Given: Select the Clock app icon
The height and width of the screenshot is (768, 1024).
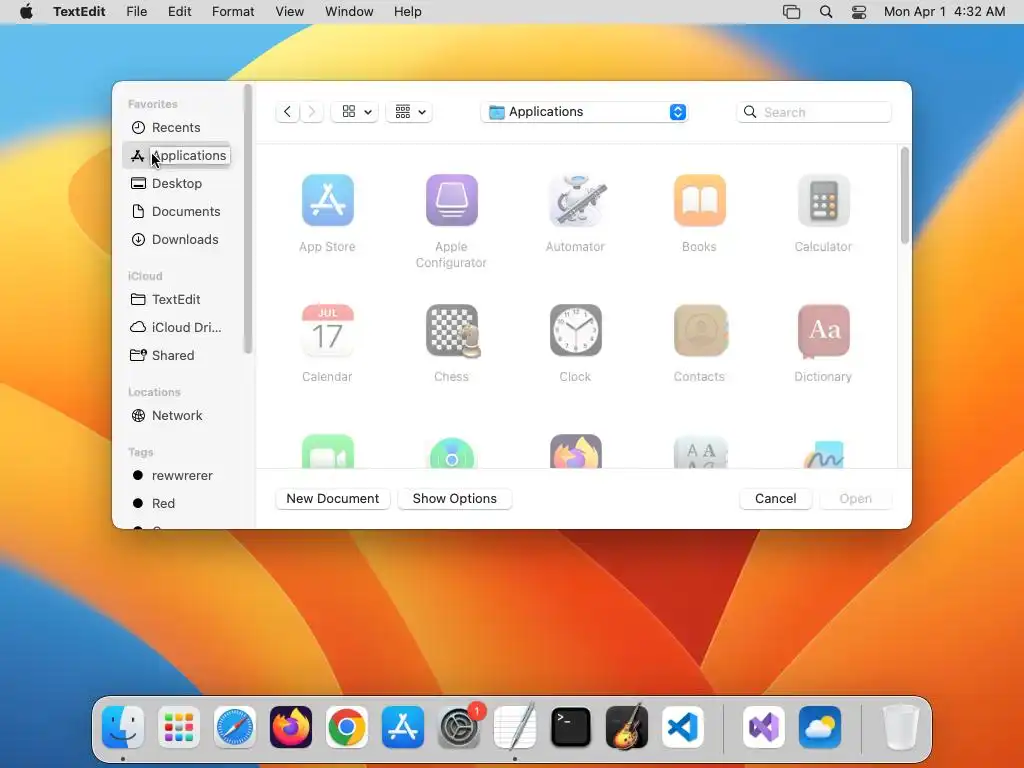Looking at the screenshot, I should click(x=575, y=330).
